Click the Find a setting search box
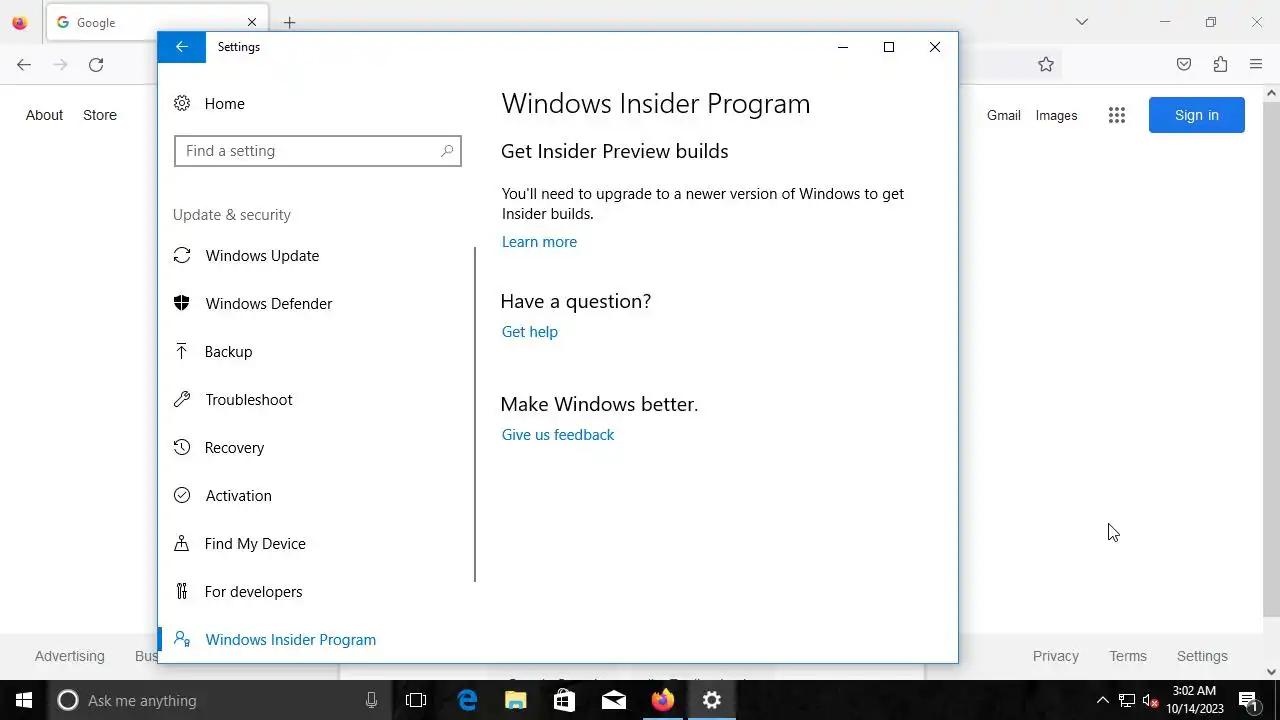This screenshot has width=1280, height=720. pyautogui.click(x=318, y=151)
